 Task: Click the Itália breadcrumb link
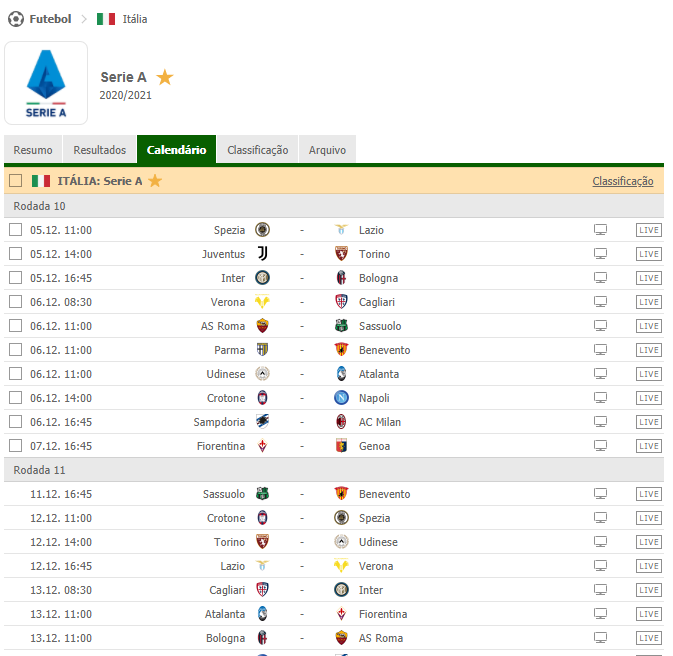click(135, 19)
